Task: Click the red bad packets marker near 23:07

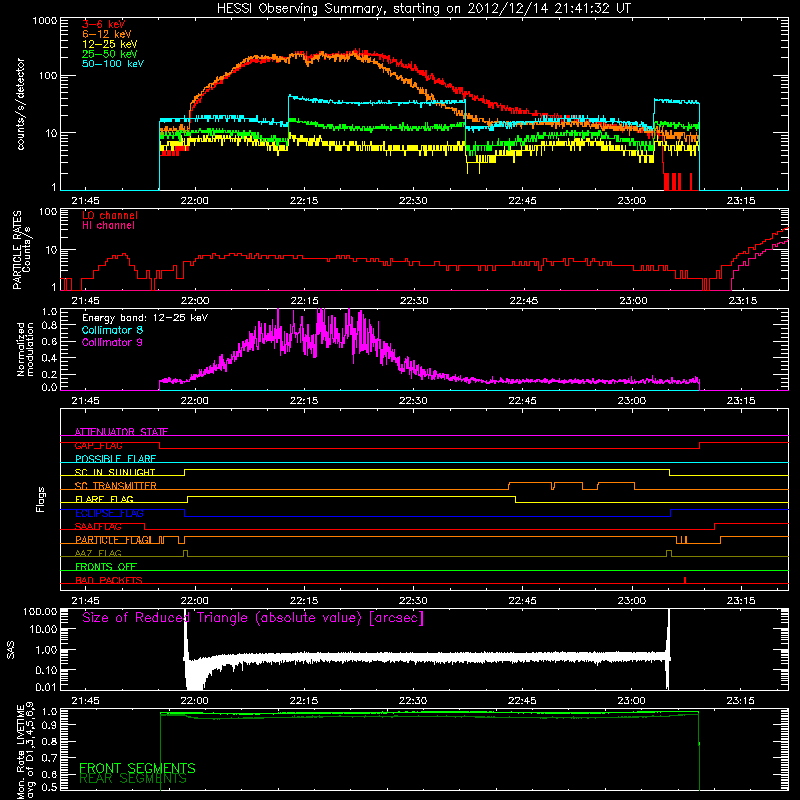Action: [x=685, y=580]
